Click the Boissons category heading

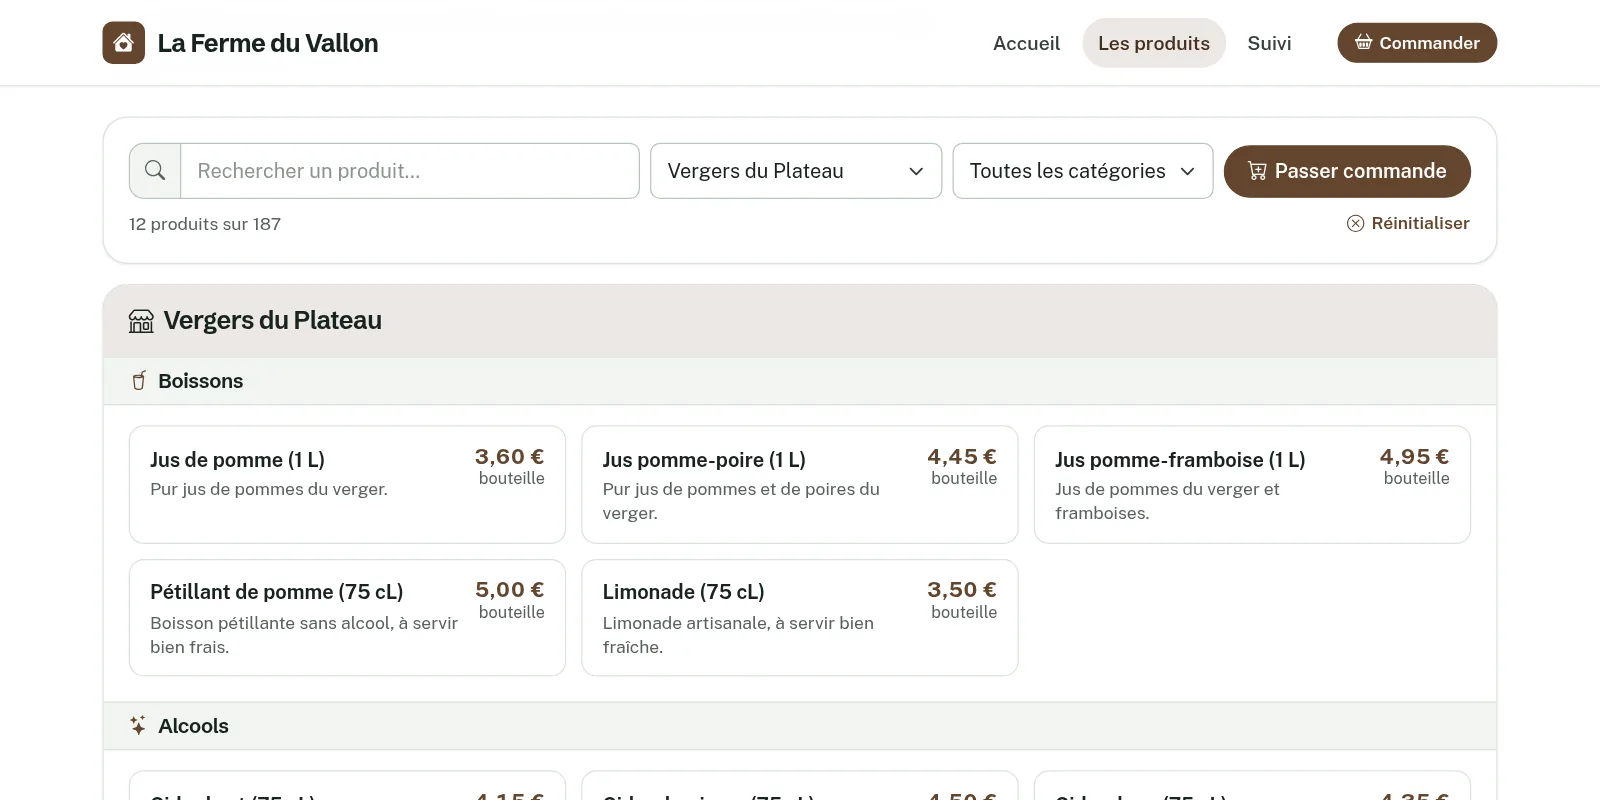point(200,381)
